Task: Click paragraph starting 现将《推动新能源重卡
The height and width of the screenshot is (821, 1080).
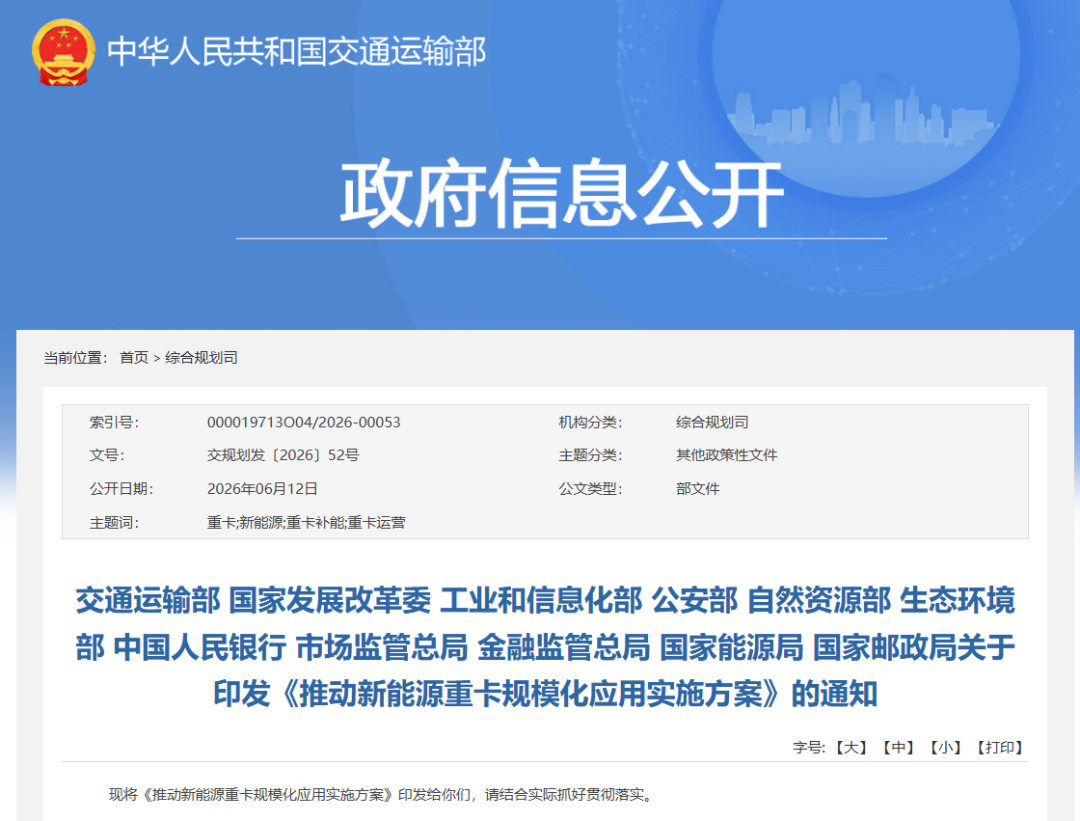Action: click(380, 795)
